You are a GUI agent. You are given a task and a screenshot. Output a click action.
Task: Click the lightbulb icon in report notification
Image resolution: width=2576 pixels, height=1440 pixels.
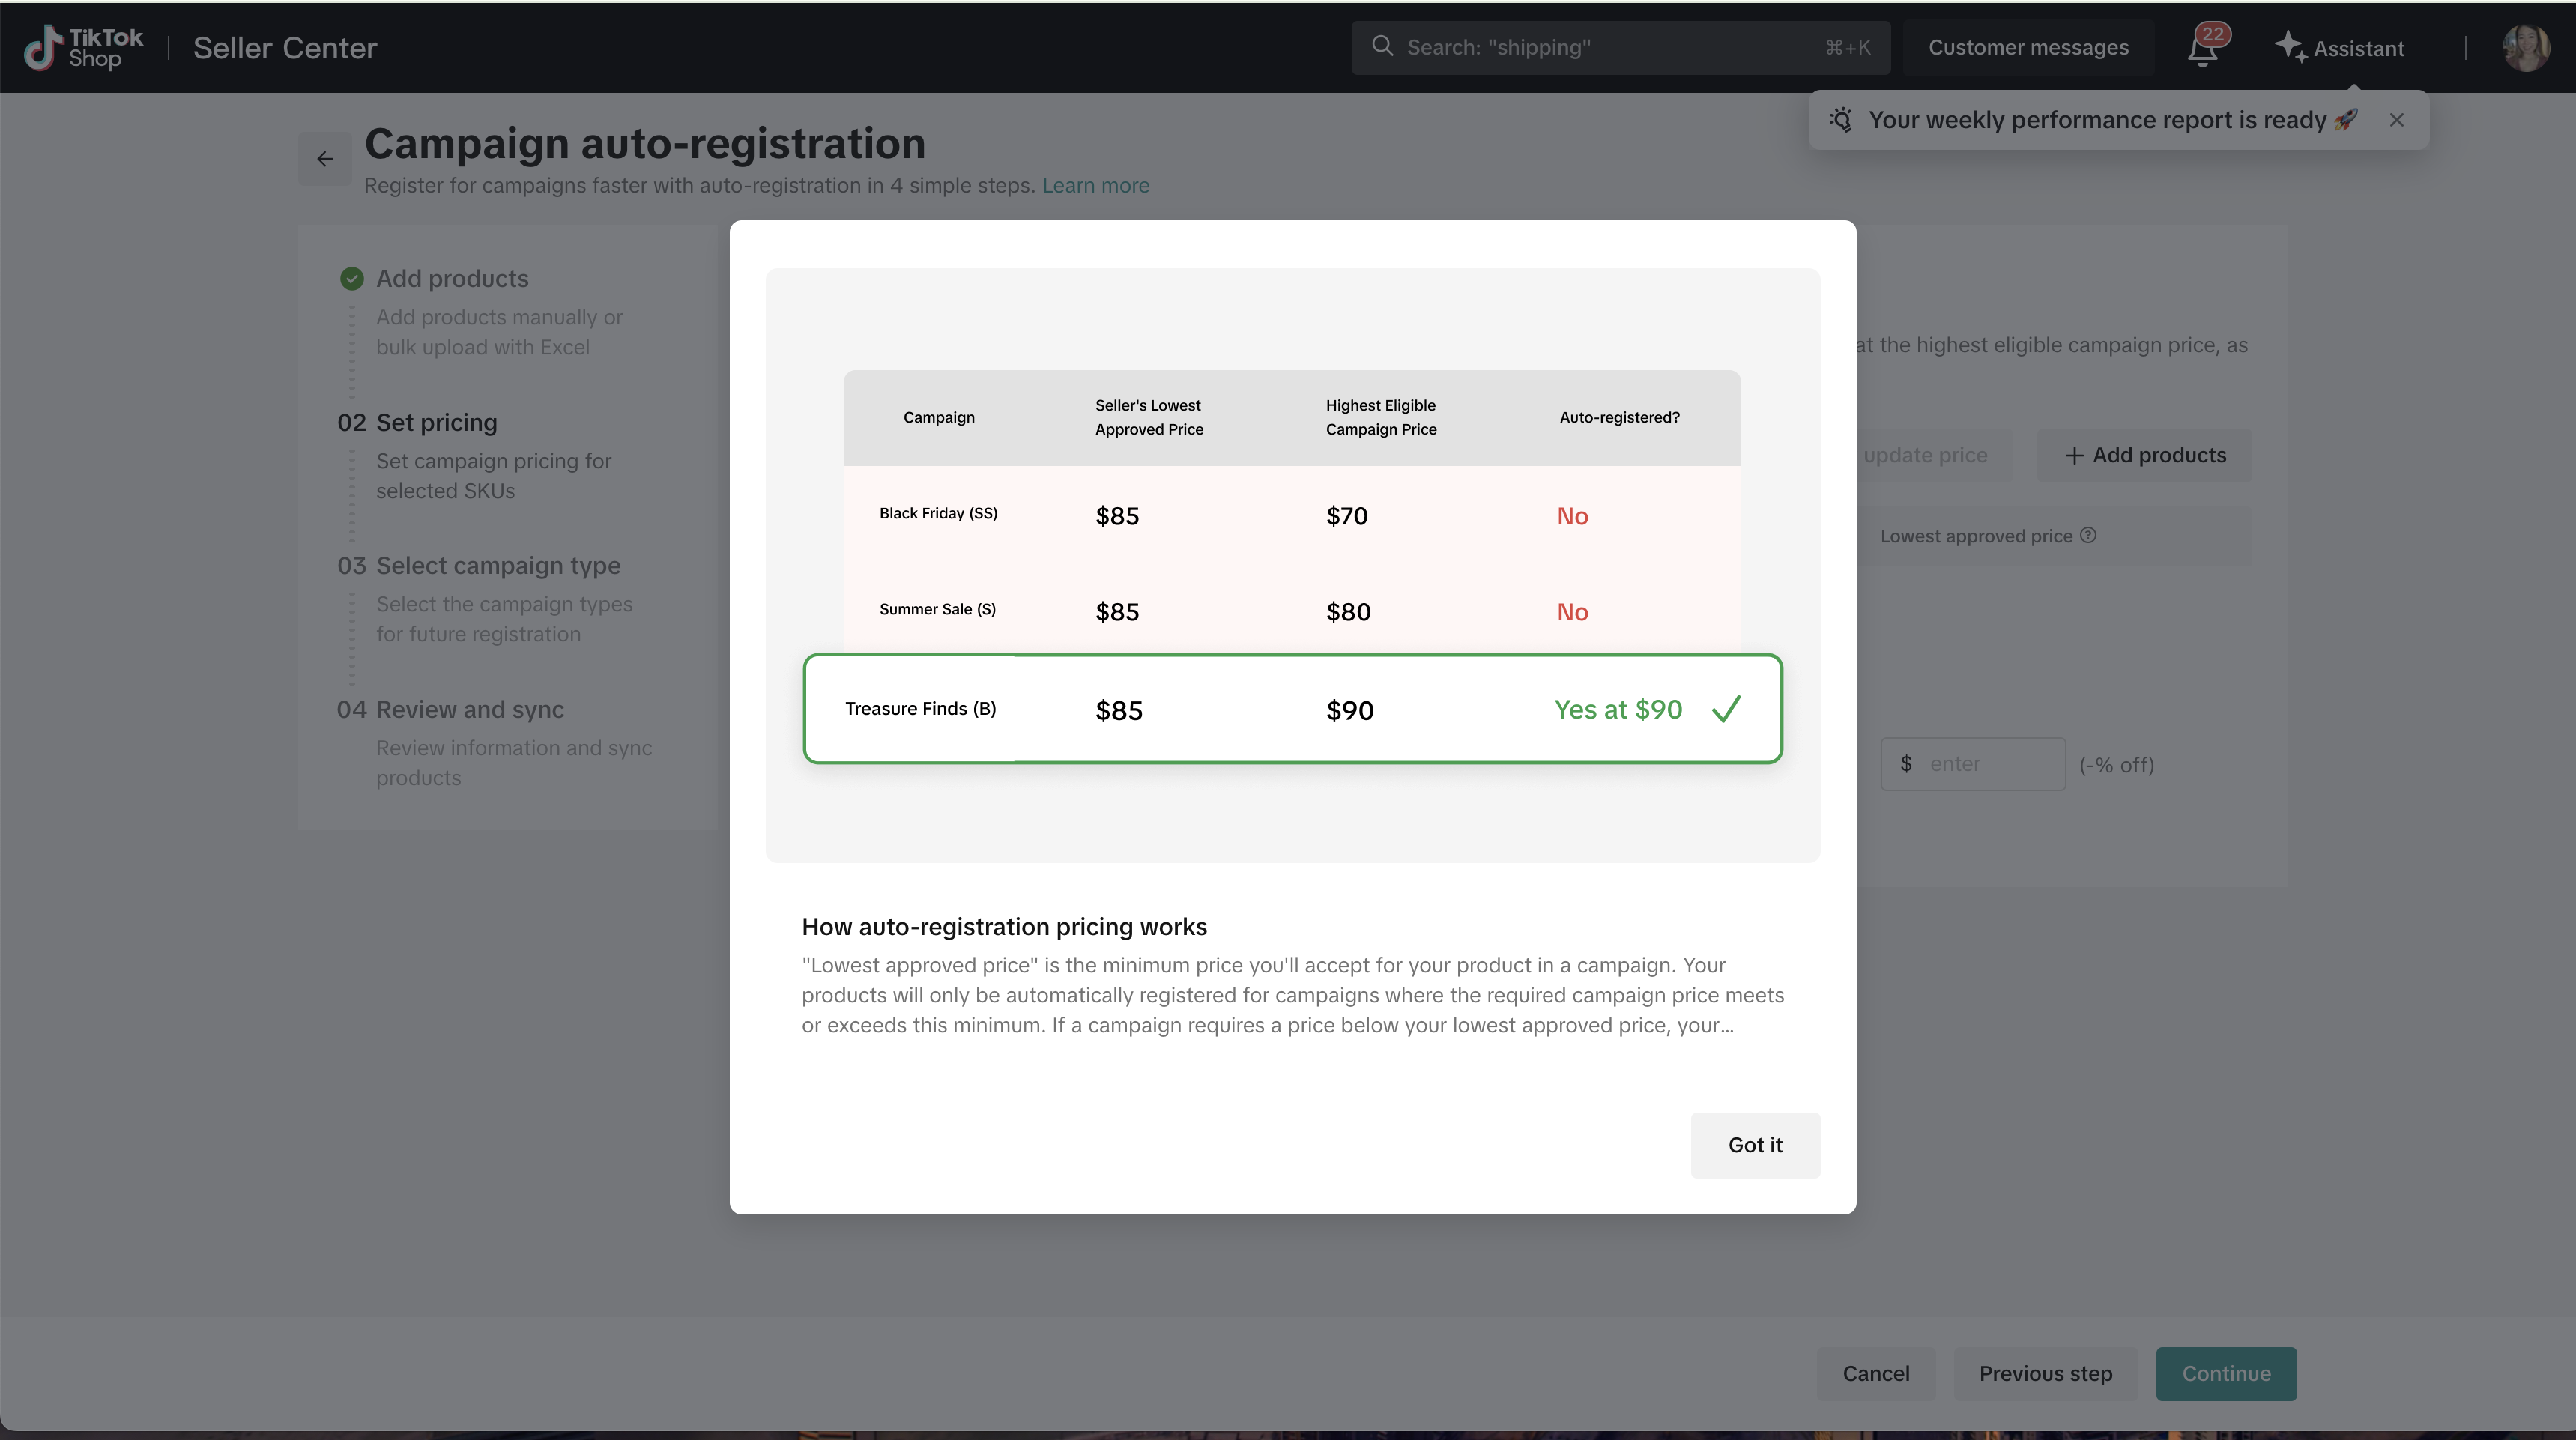click(x=1841, y=120)
